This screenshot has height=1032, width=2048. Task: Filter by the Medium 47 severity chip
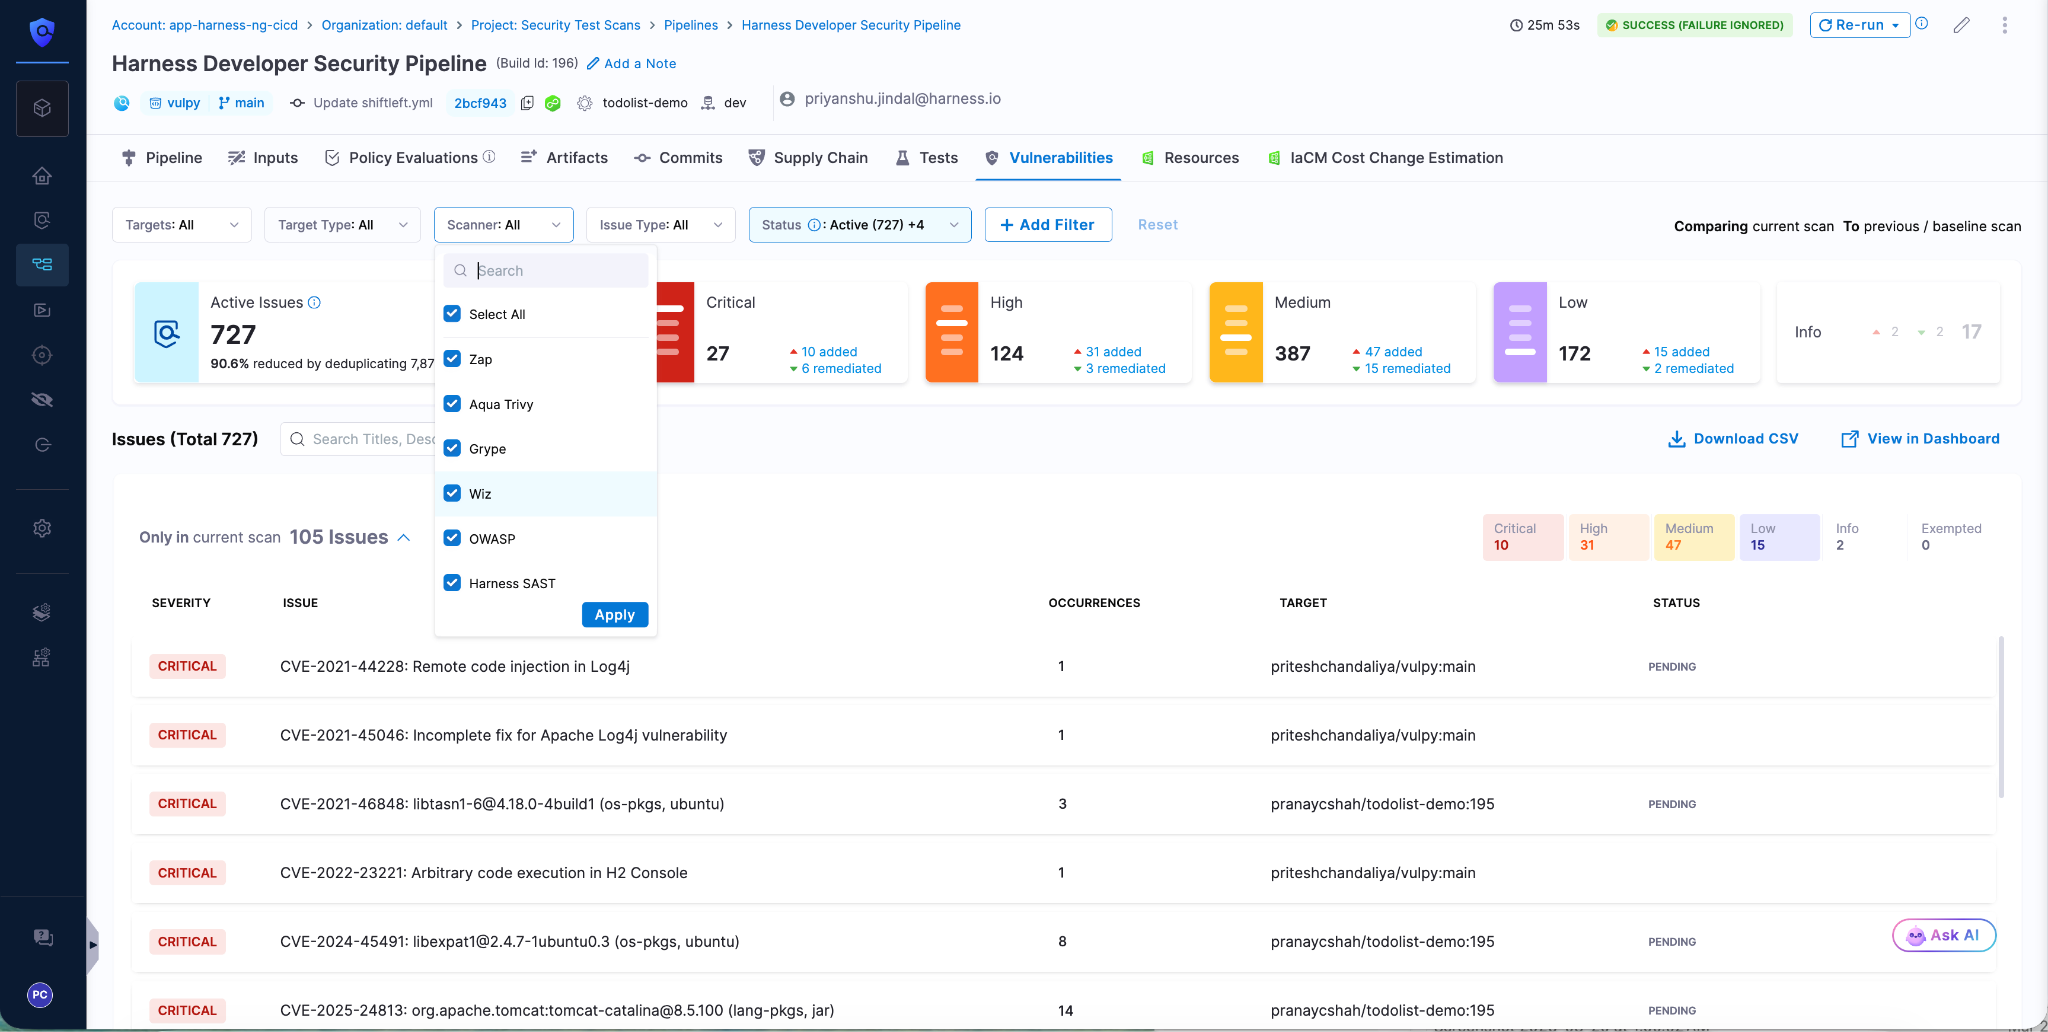point(1694,537)
